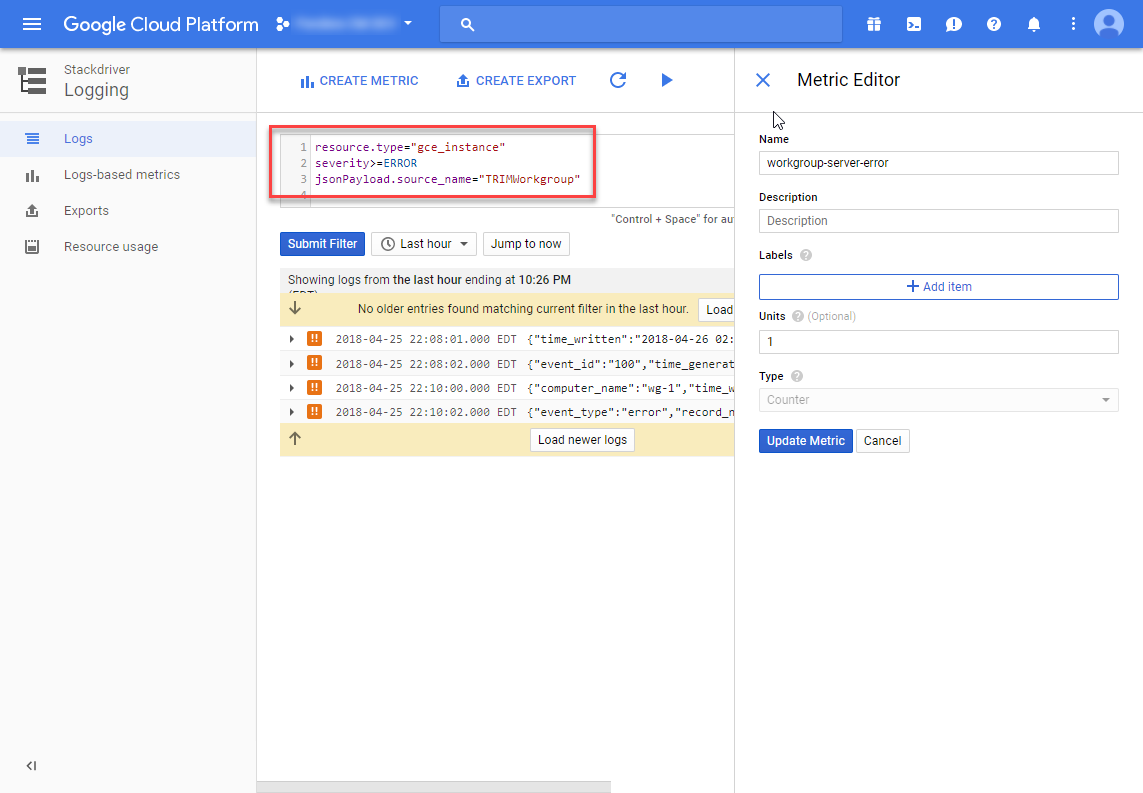Click the down arrow for older entries

(294, 308)
